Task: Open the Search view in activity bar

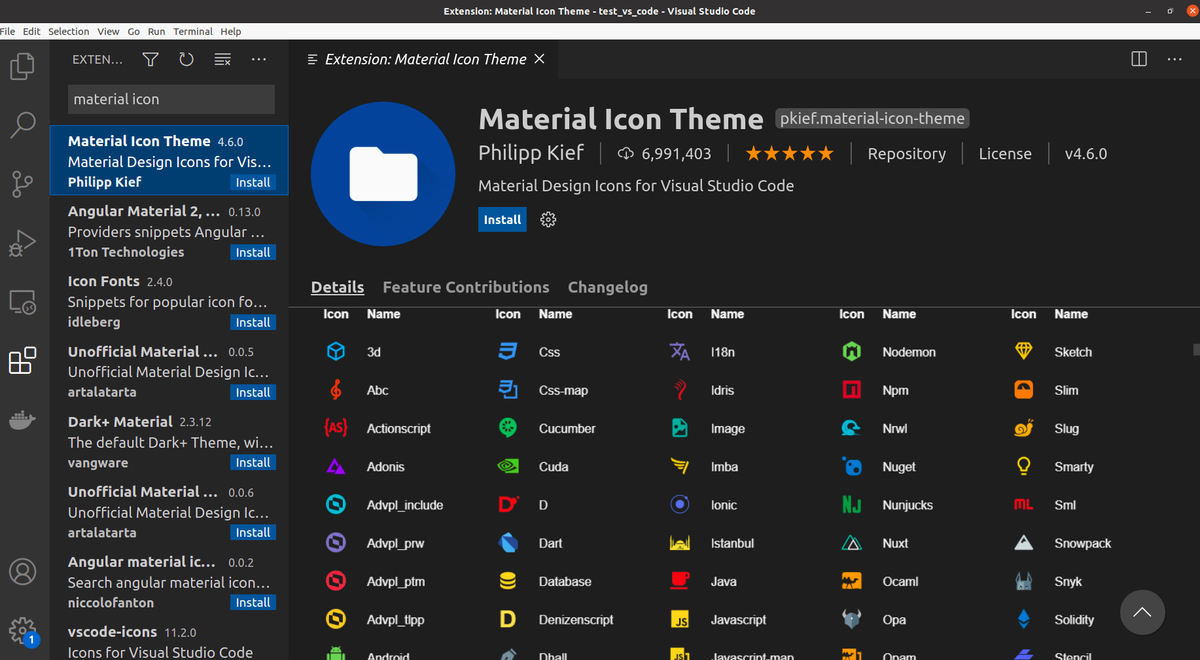Action: point(22,126)
